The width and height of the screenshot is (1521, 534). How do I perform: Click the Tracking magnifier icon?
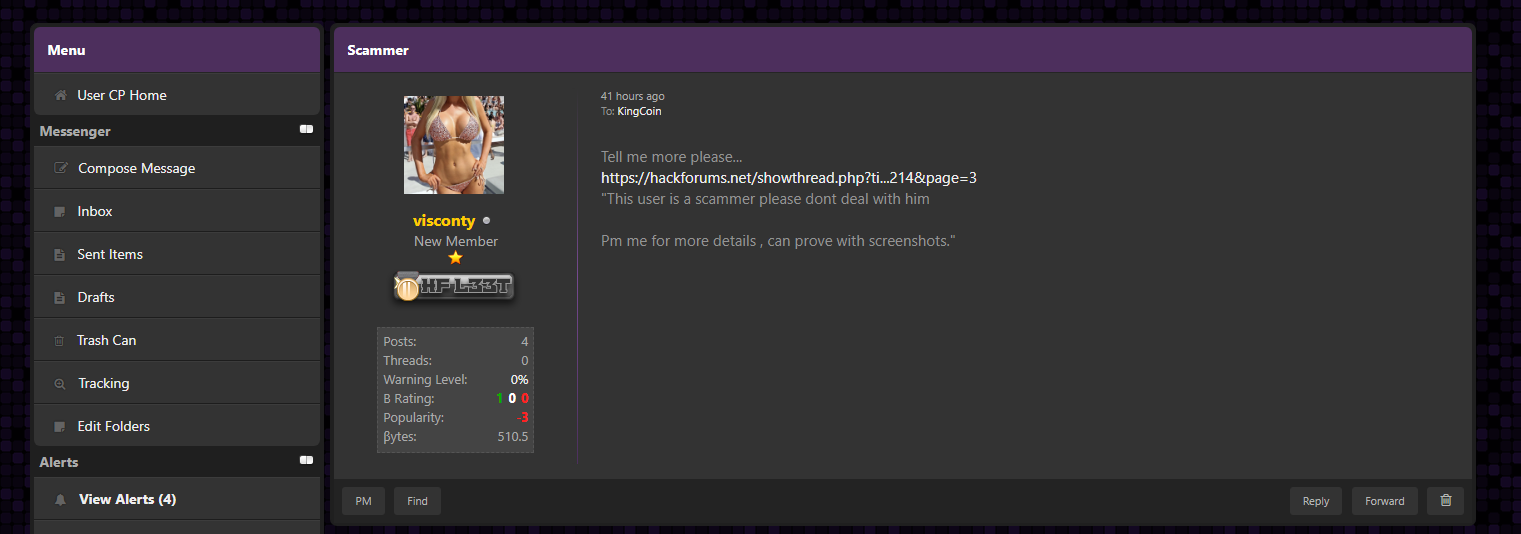click(60, 384)
